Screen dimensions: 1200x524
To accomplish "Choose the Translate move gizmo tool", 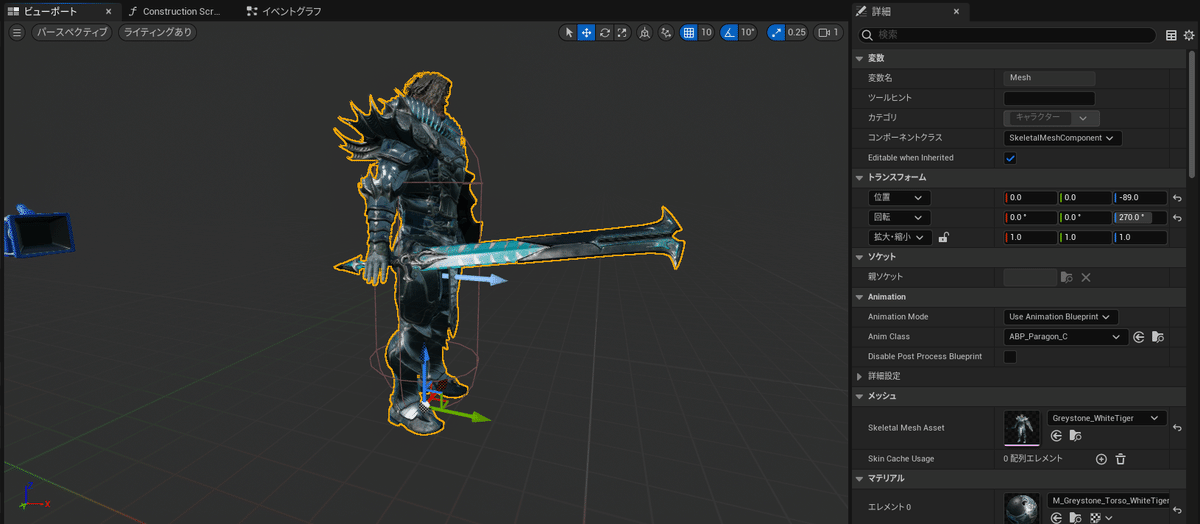I will [586, 32].
